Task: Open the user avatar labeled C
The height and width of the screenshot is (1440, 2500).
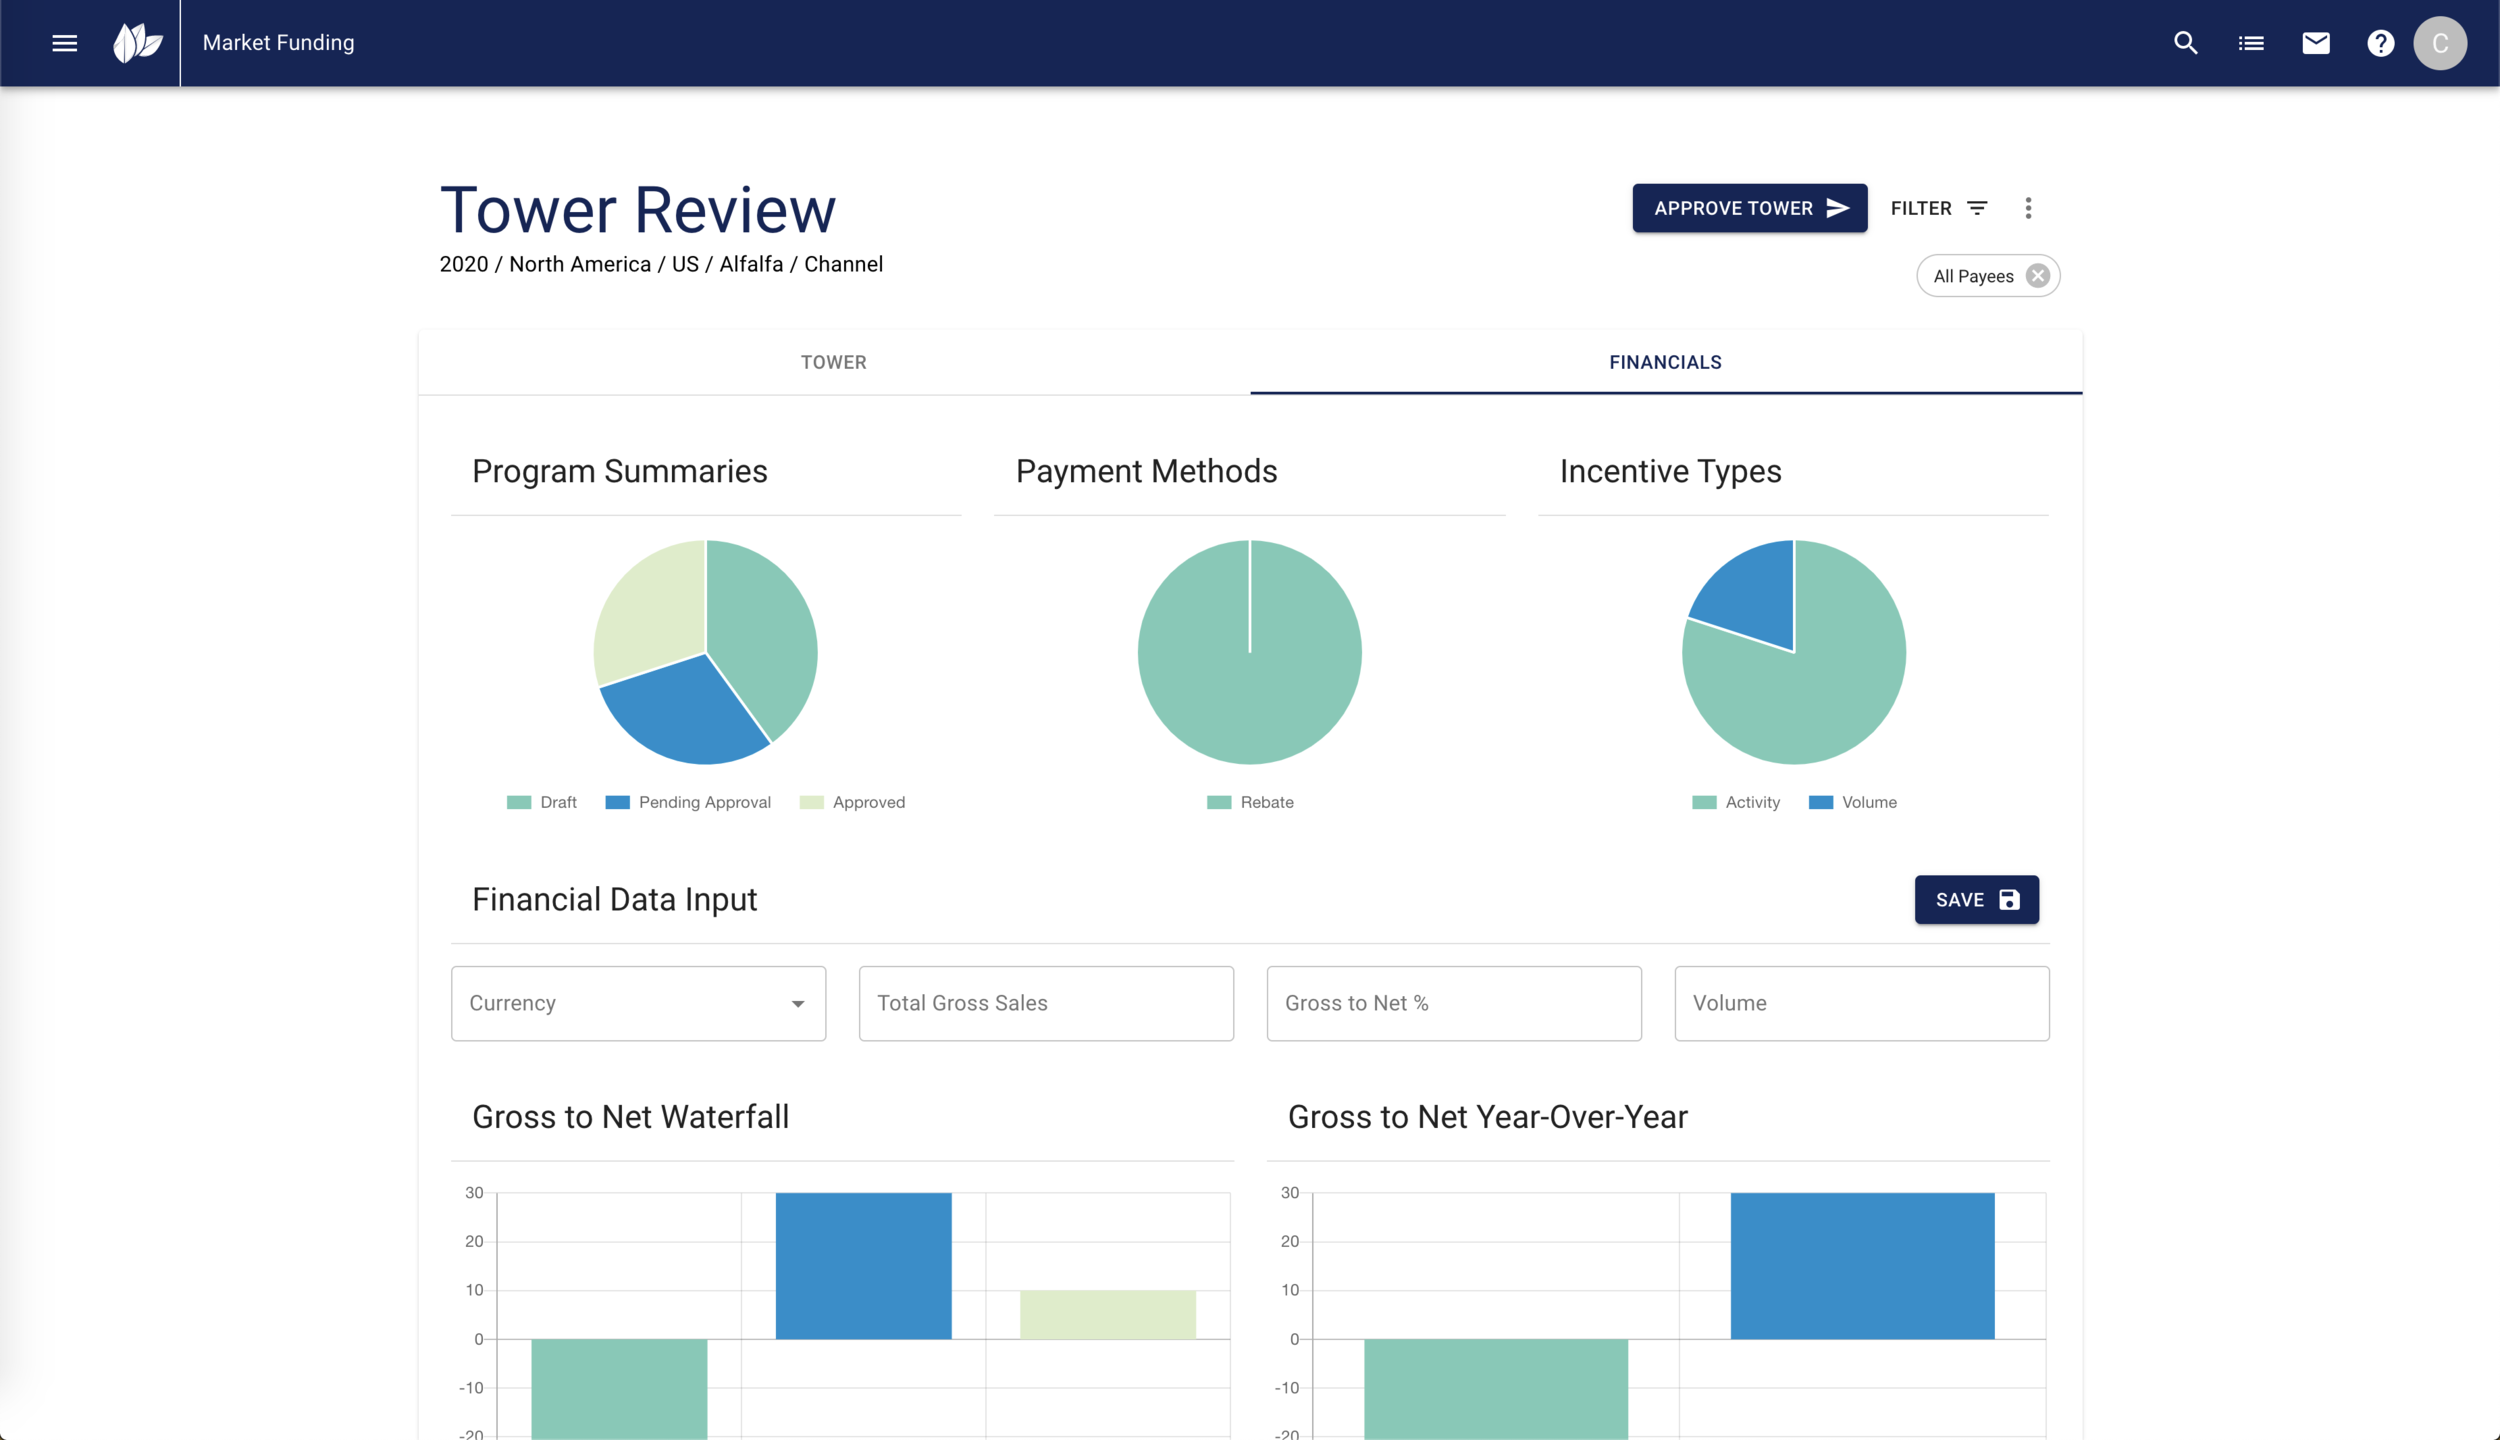Action: pos(2440,43)
